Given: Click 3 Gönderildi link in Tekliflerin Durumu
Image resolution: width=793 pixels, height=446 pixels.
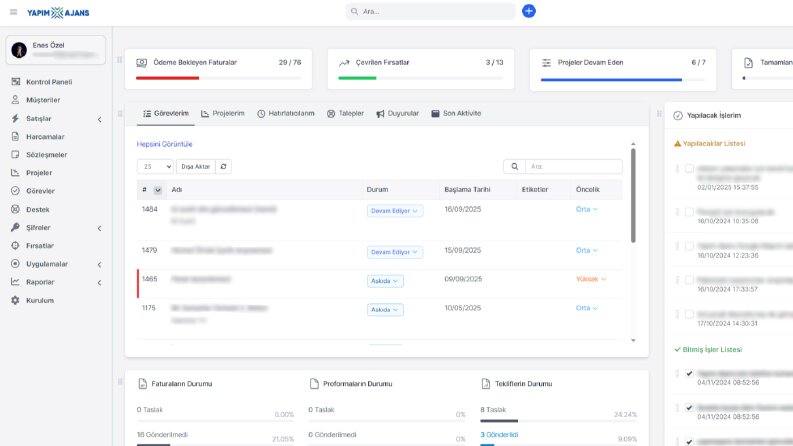Looking at the screenshot, I should click(499, 434).
